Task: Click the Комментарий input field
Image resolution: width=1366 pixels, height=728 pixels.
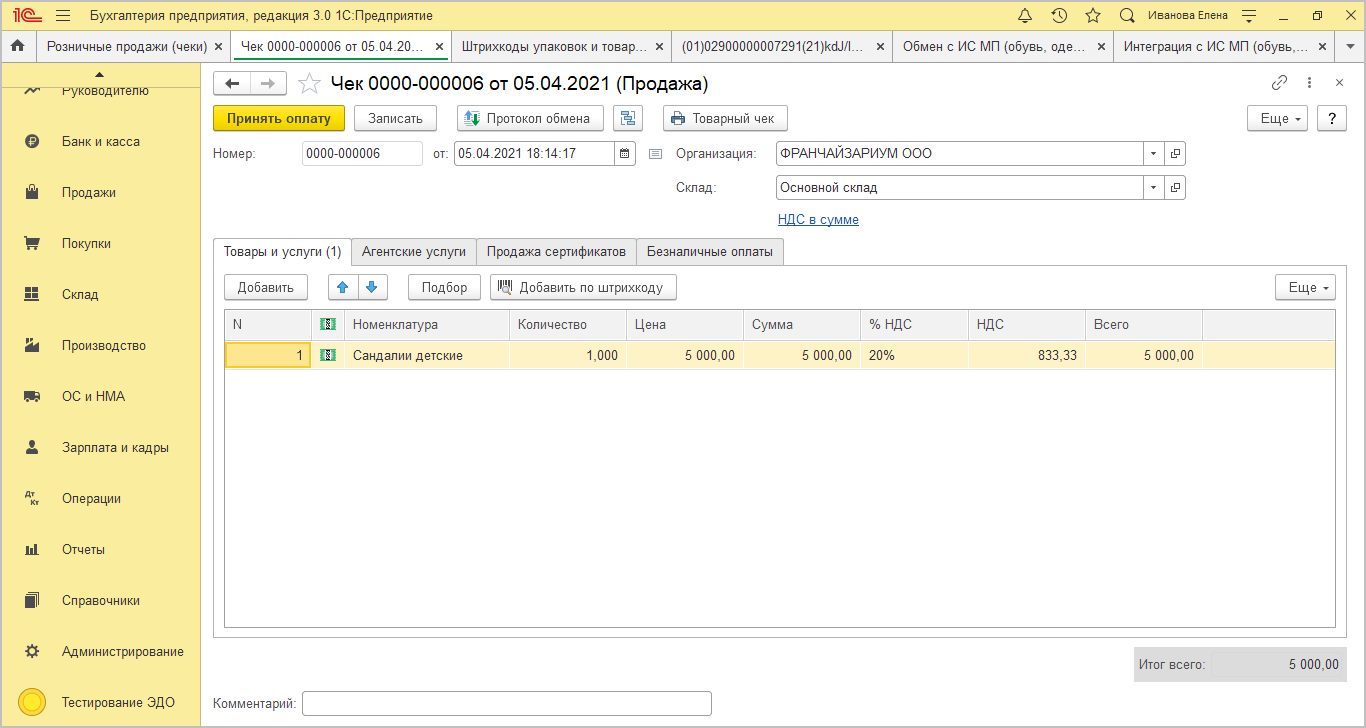Action: (x=507, y=704)
